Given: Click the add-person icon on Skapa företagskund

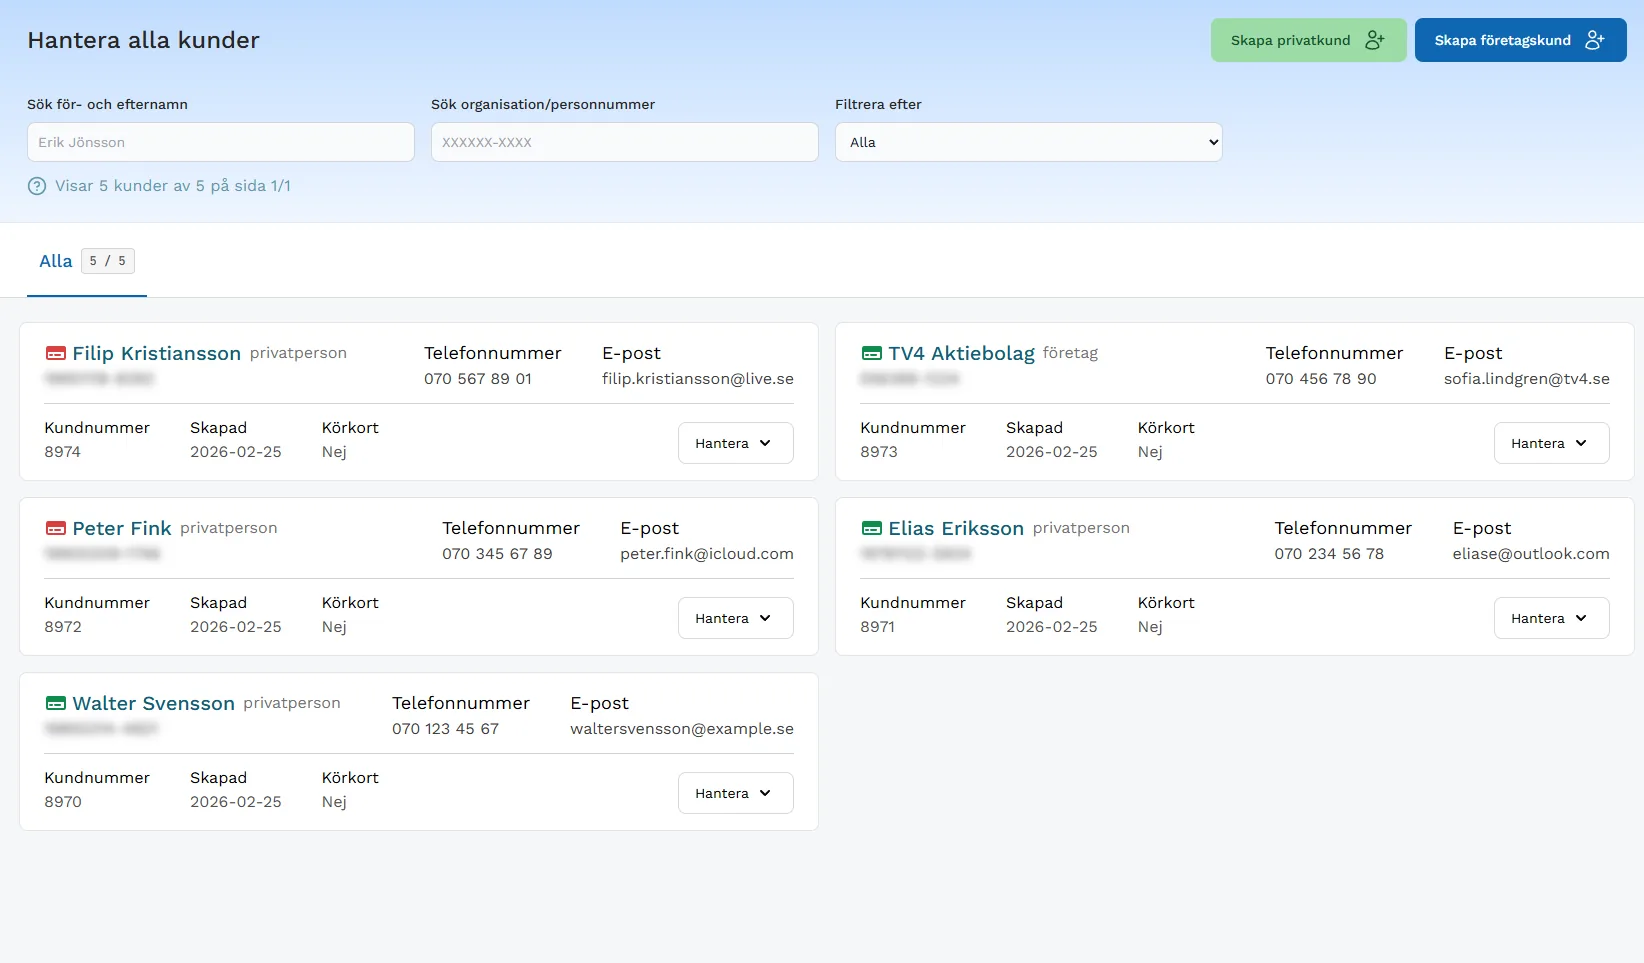Looking at the screenshot, I should pos(1595,40).
